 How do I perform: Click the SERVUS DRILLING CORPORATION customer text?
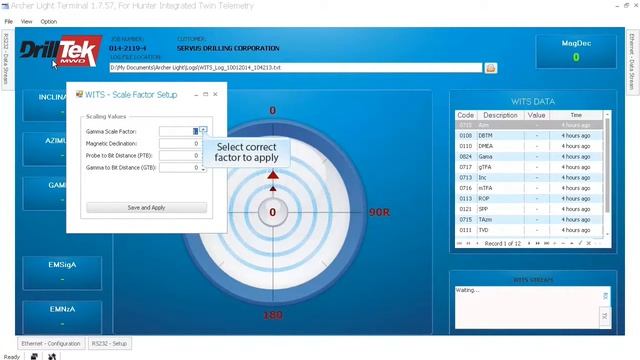(x=228, y=48)
